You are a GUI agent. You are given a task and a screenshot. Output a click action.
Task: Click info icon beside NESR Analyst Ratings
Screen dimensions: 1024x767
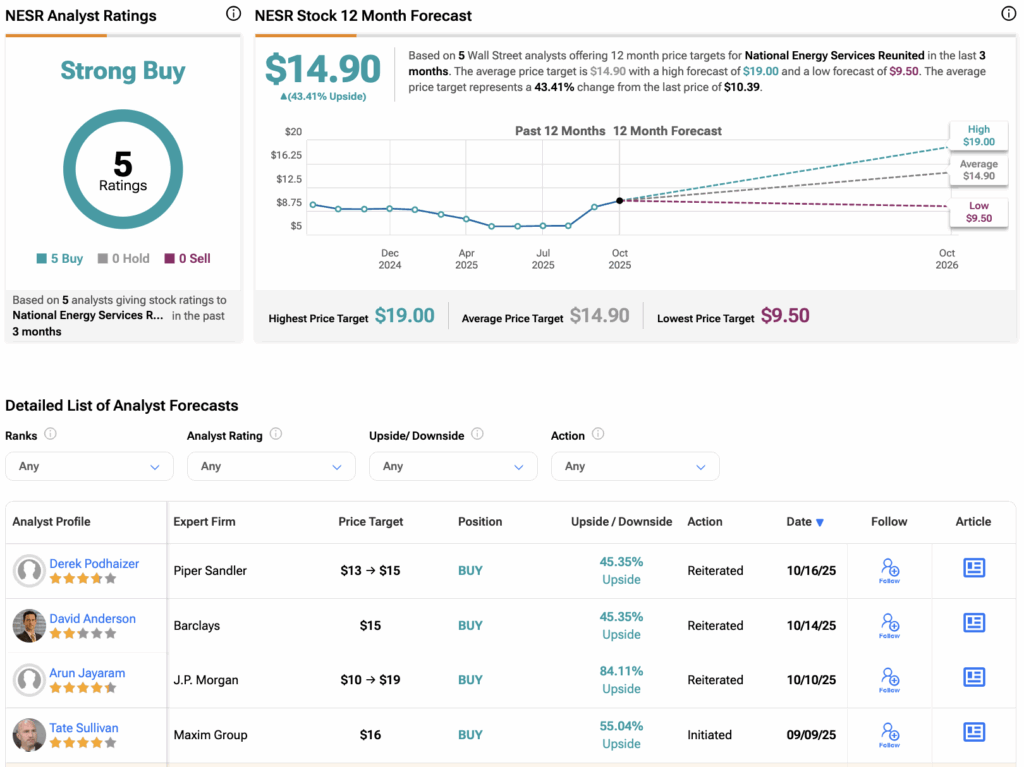pyautogui.click(x=233, y=14)
